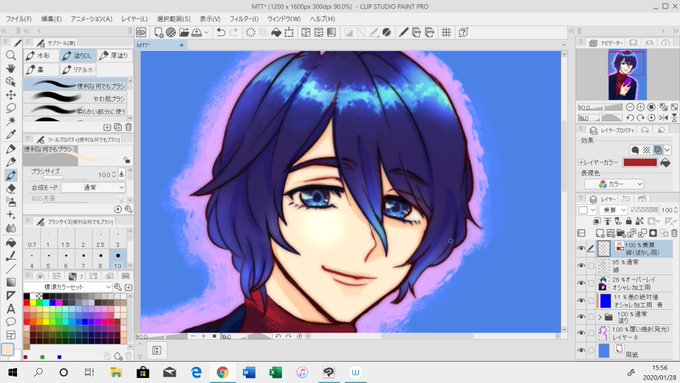This screenshot has width=680, height=383.
Task: Open the ファイル(F) menu
Action: pyautogui.click(x=19, y=19)
